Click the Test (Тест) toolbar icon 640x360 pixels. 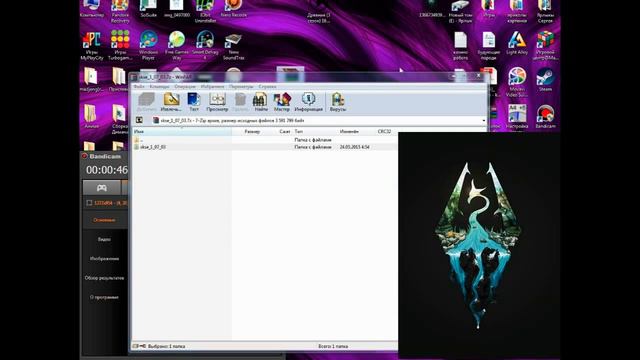pyautogui.click(x=193, y=102)
